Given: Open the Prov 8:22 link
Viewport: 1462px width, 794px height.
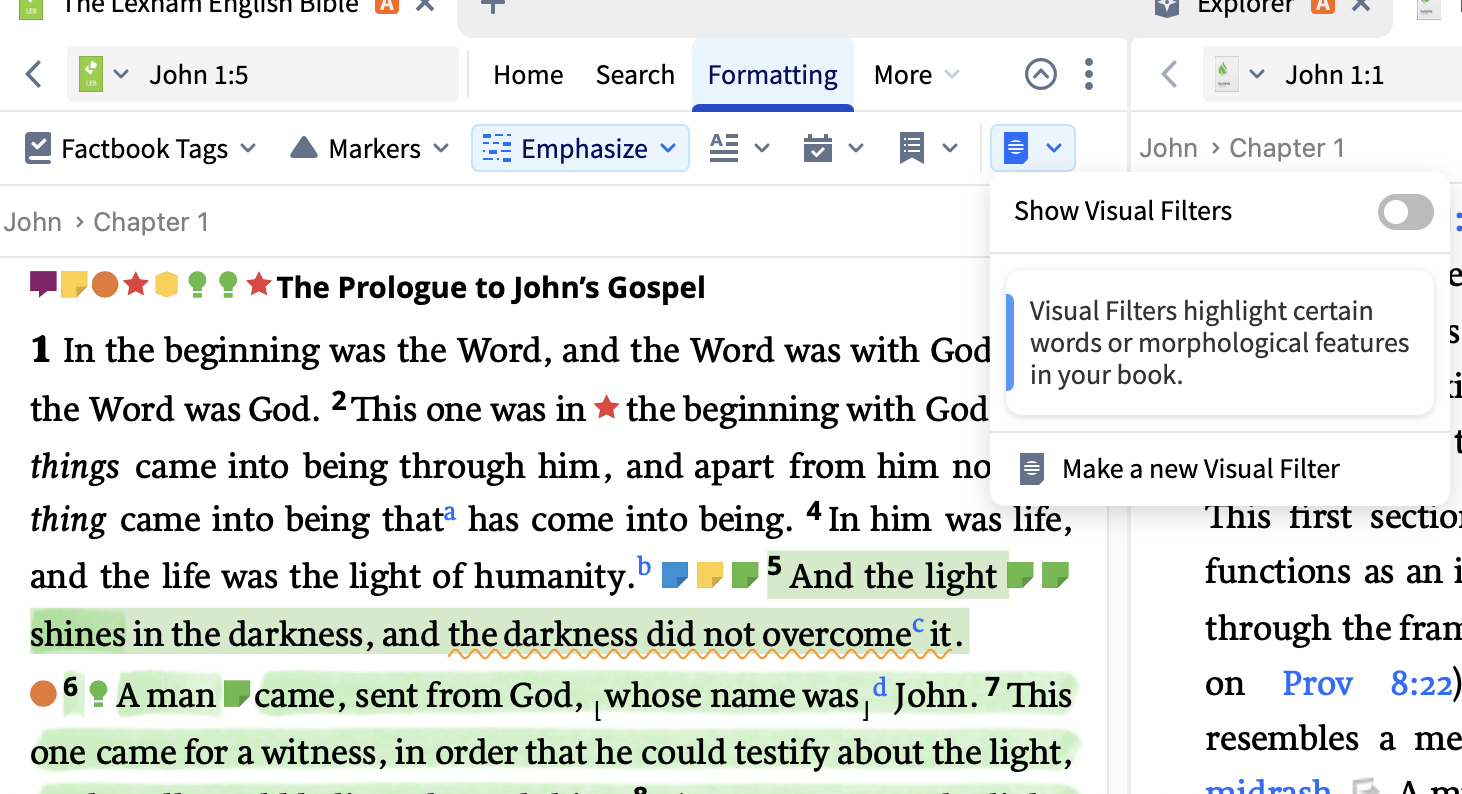Looking at the screenshot, I should coord(1366,684).
